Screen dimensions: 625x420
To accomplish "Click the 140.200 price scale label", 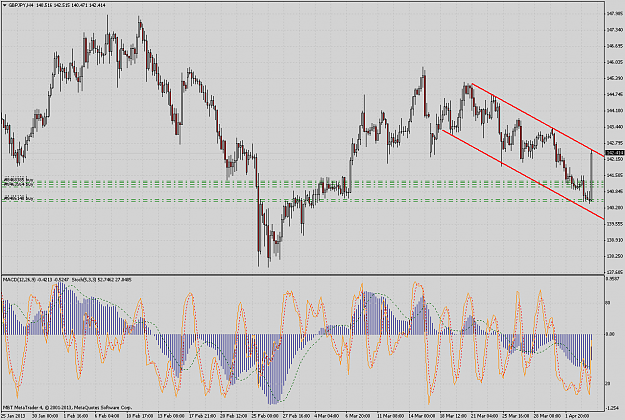I will point(615,207).
